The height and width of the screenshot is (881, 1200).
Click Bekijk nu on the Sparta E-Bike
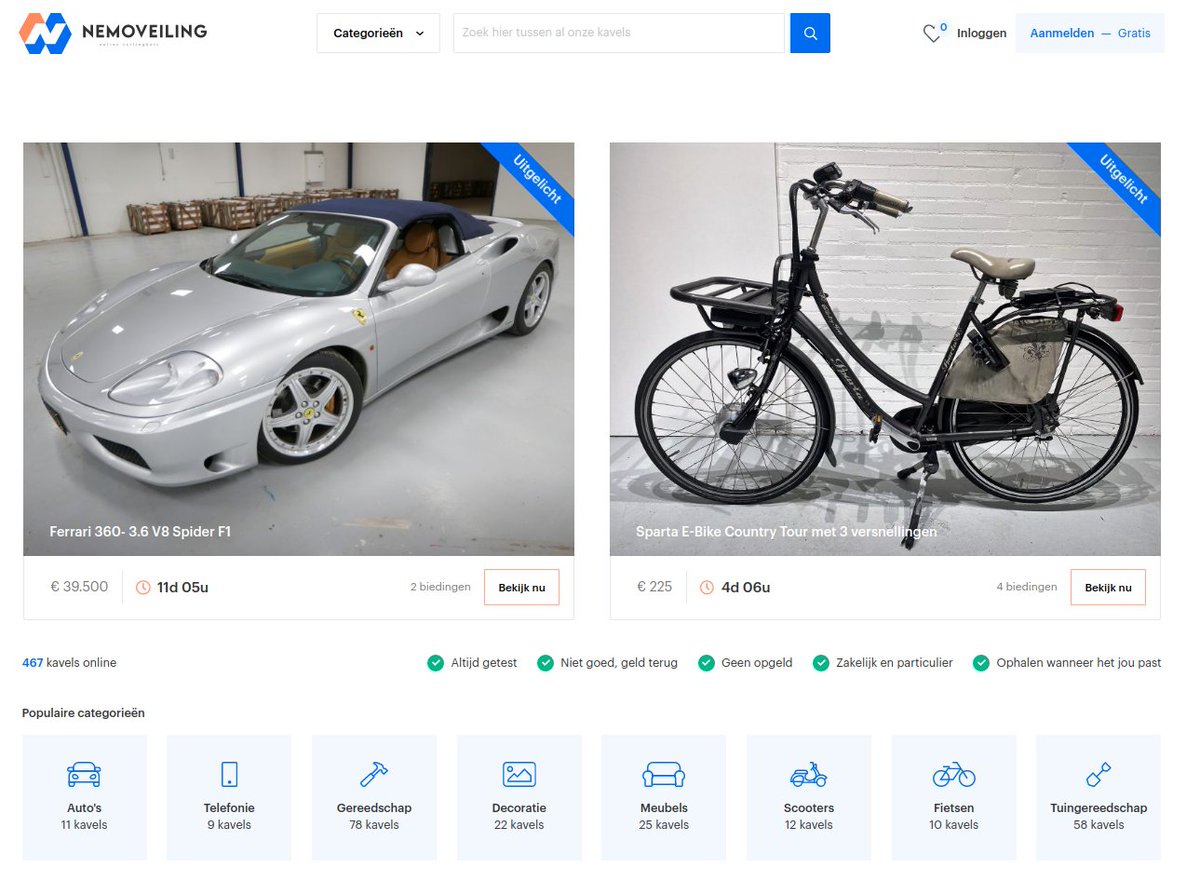(1108, 587)
